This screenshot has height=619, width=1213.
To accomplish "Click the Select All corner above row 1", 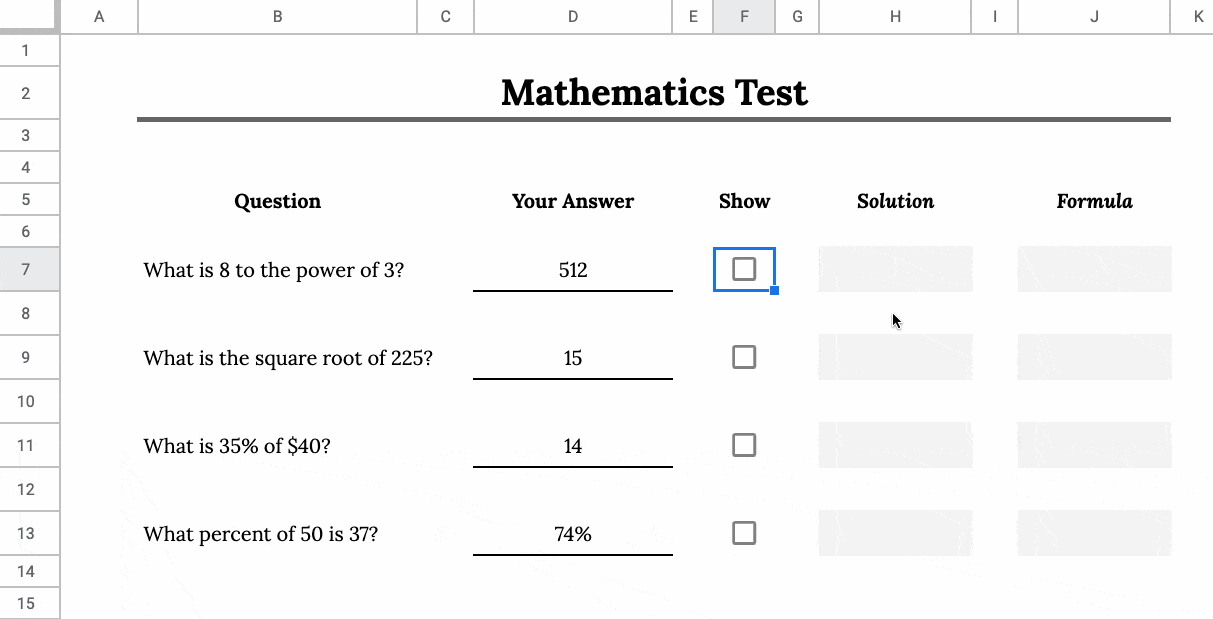I will tap(30, 16).
